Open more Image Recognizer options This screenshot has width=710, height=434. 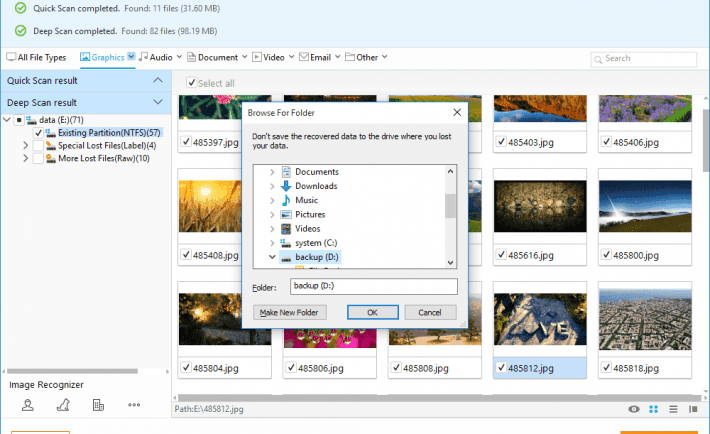pos(134,405)
